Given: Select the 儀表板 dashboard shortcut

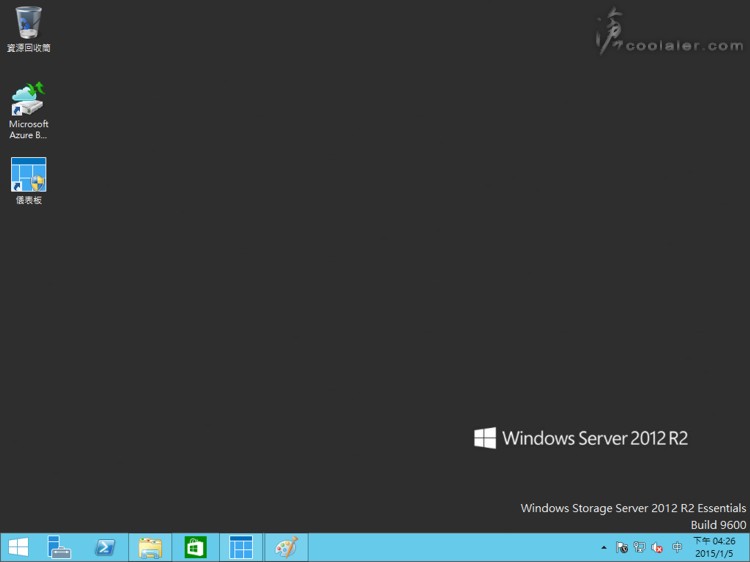Looking at the screenshot, I should pos(29,181).
